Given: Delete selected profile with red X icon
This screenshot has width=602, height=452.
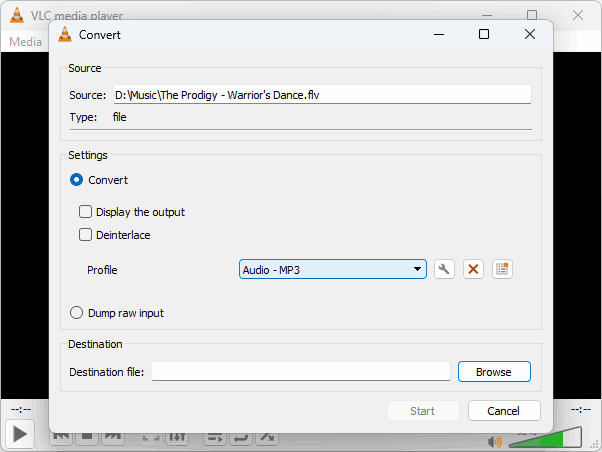Looking at the screenshot, I should [x=473, y=269].
